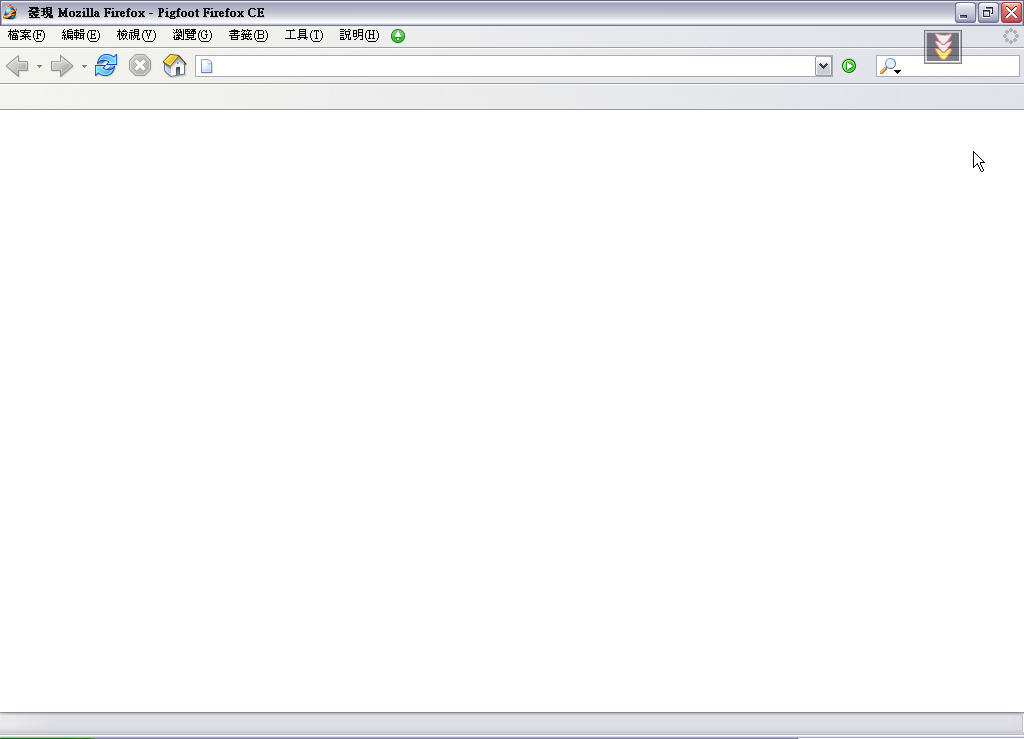This screenshot has height=739, width=1024.
Task: Open the search engine selector magnifier dropdown
Action: pos(889,67)
